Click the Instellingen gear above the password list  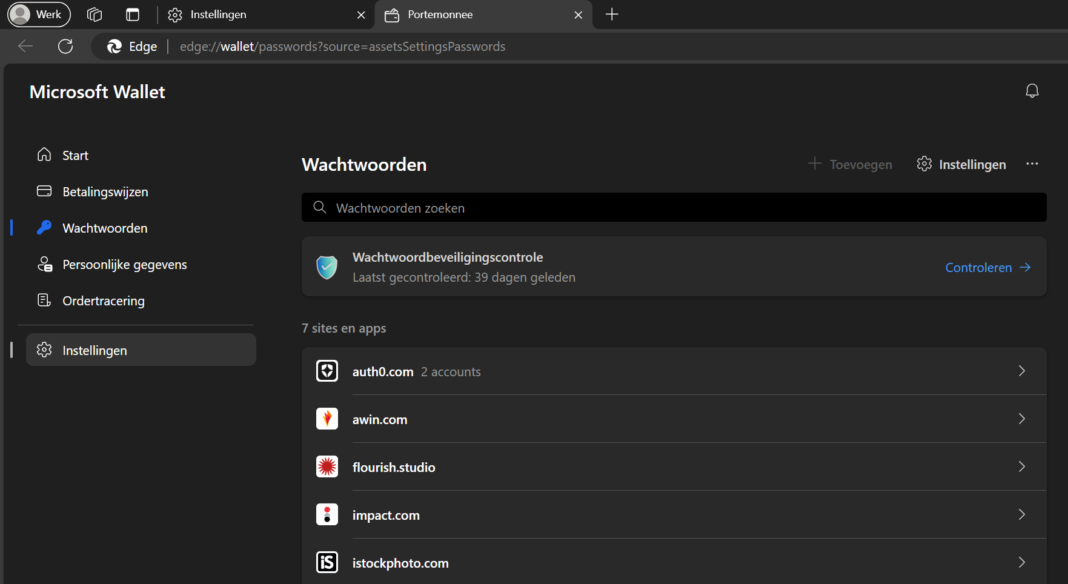(x=960, y=164)
